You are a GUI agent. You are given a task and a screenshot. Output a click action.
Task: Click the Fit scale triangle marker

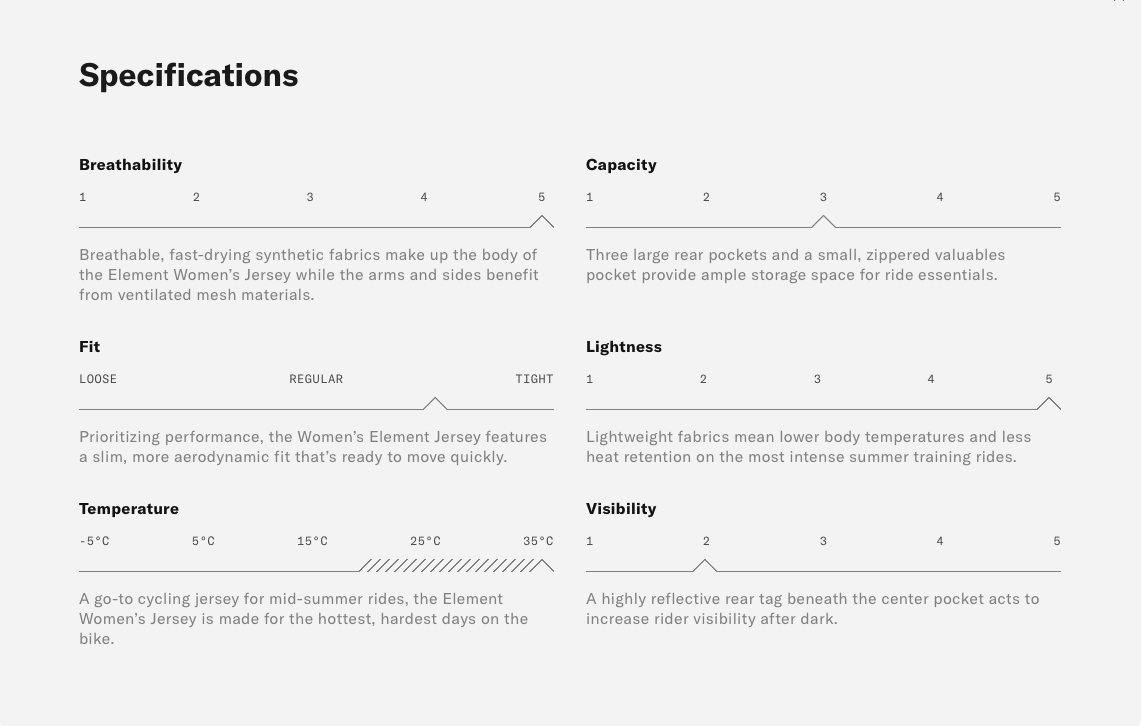pos(435,403)
